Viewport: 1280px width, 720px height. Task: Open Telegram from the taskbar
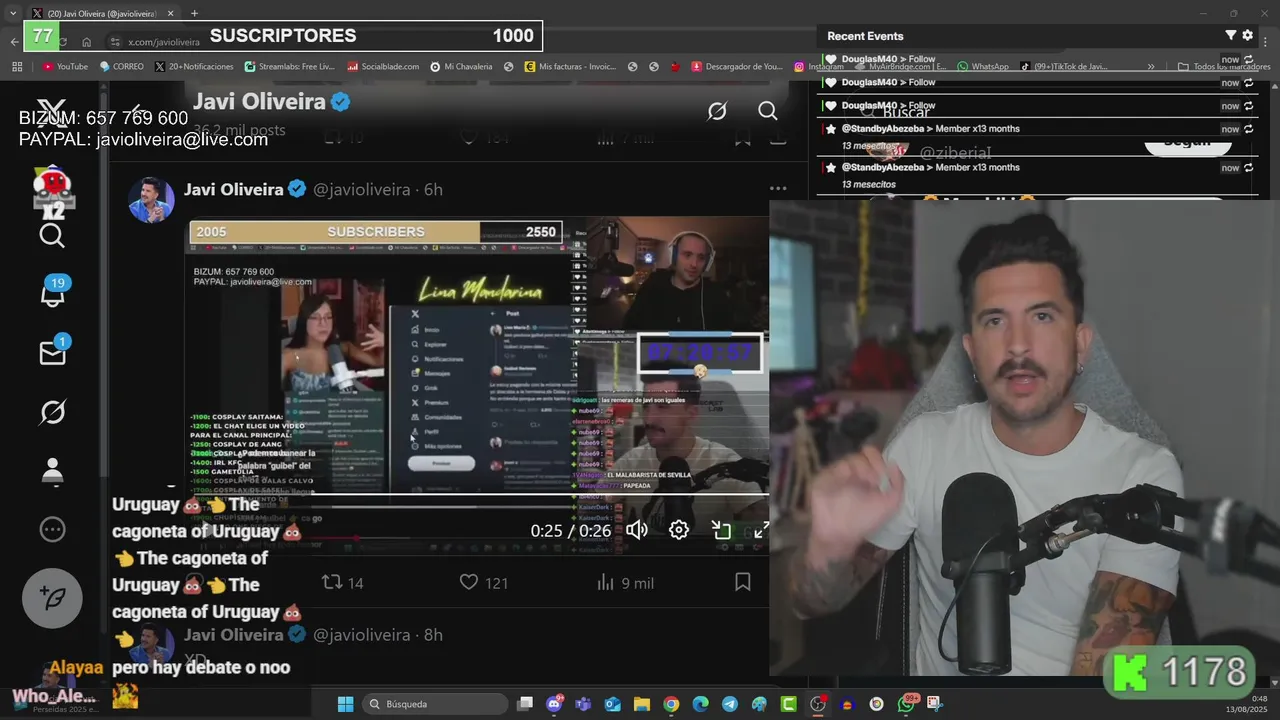pyautogui.click(x=730, y=704)
